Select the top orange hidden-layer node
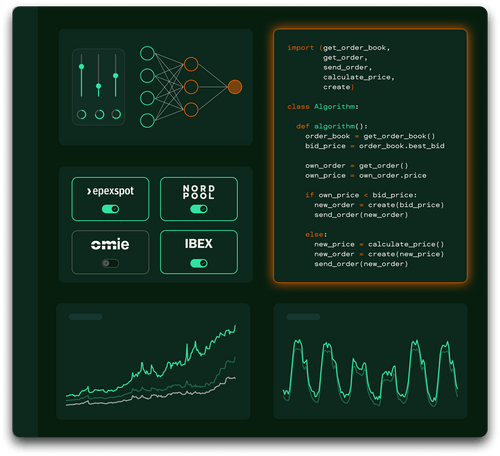 click(x=191, y=64)
